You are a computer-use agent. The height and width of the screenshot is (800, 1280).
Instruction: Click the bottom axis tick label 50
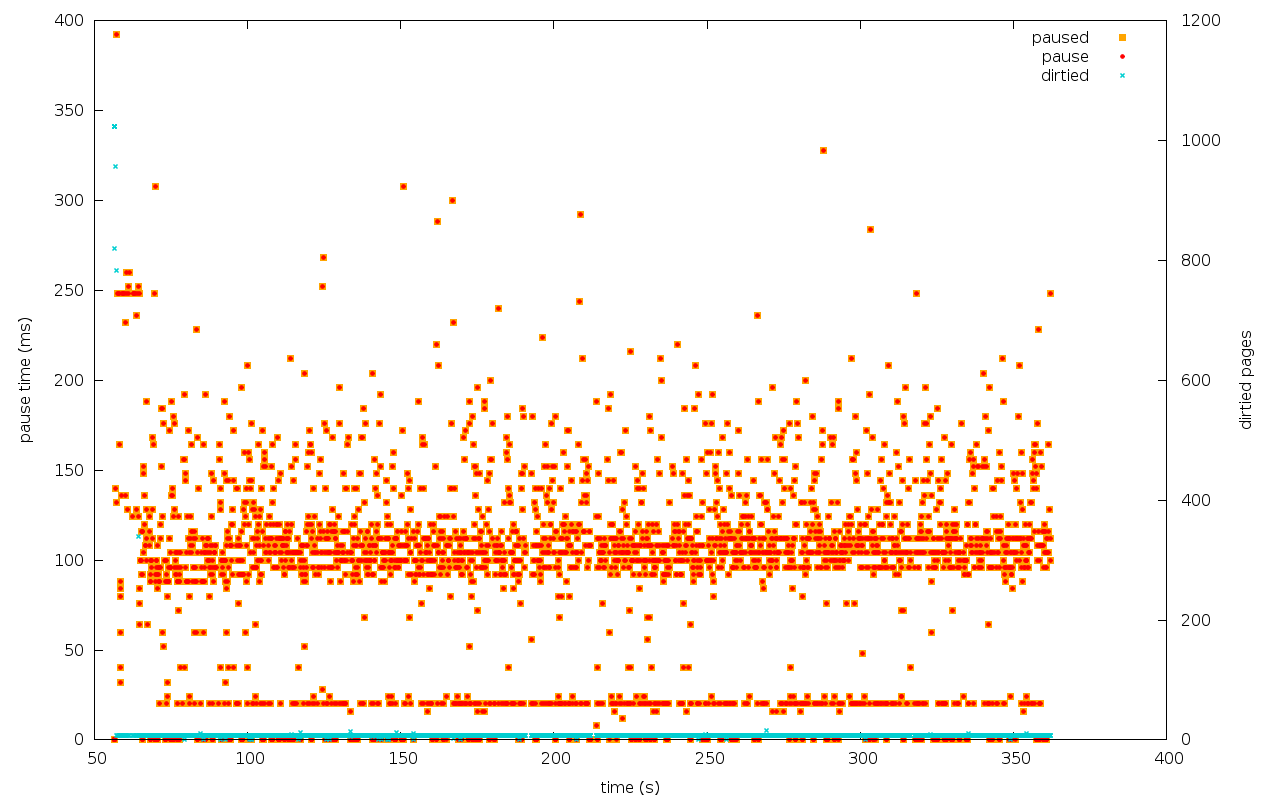[x=97, y=759]
